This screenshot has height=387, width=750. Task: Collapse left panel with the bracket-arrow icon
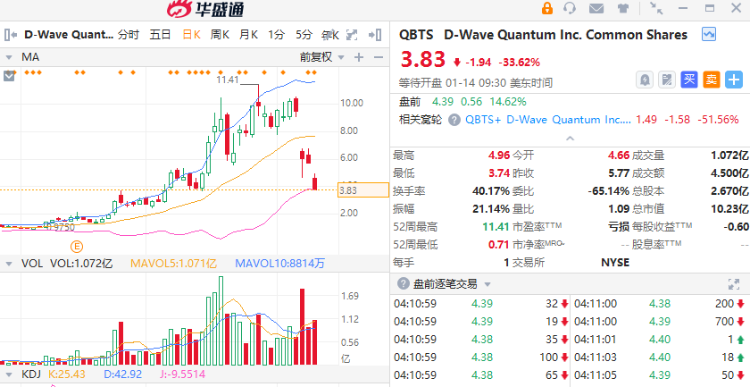11,34
